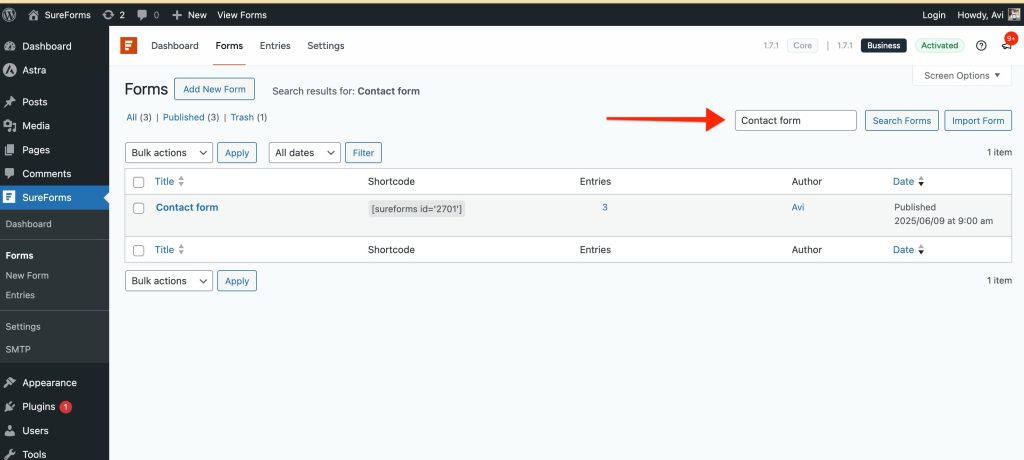The width and height of the screenshot is (1024, 460).
Task: Switch to the Entries tab
Action: (275, 46)
